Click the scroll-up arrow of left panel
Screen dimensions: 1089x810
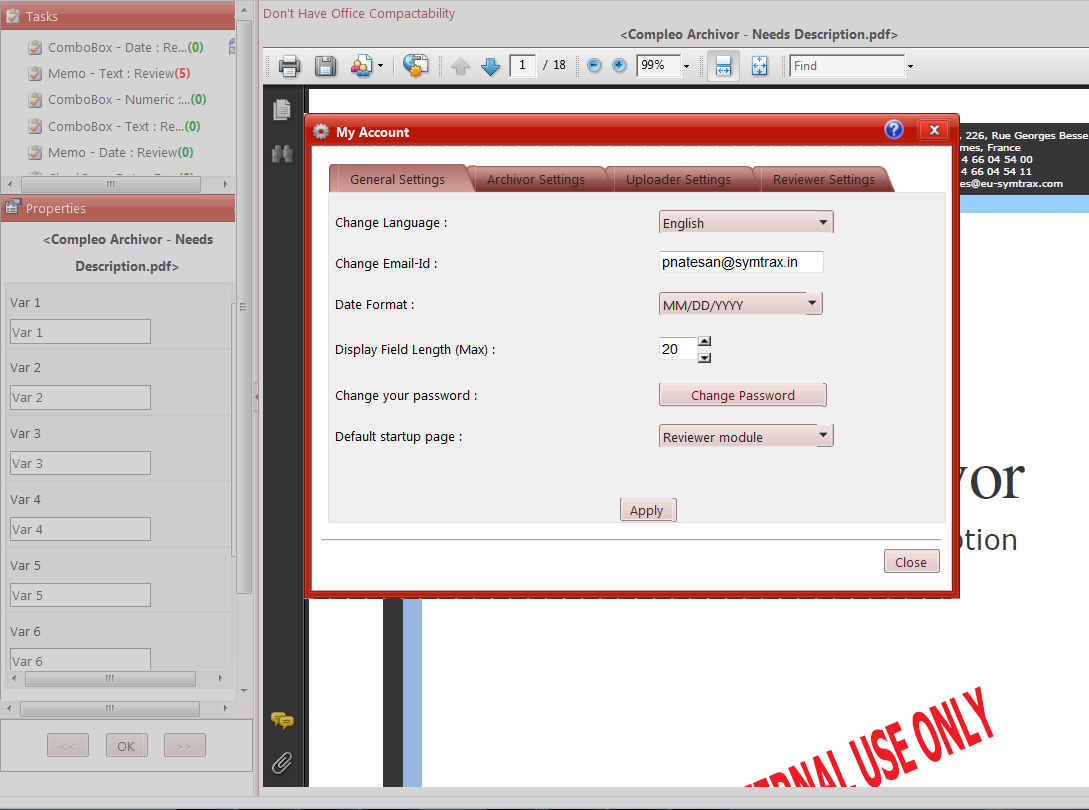point(244,10)
